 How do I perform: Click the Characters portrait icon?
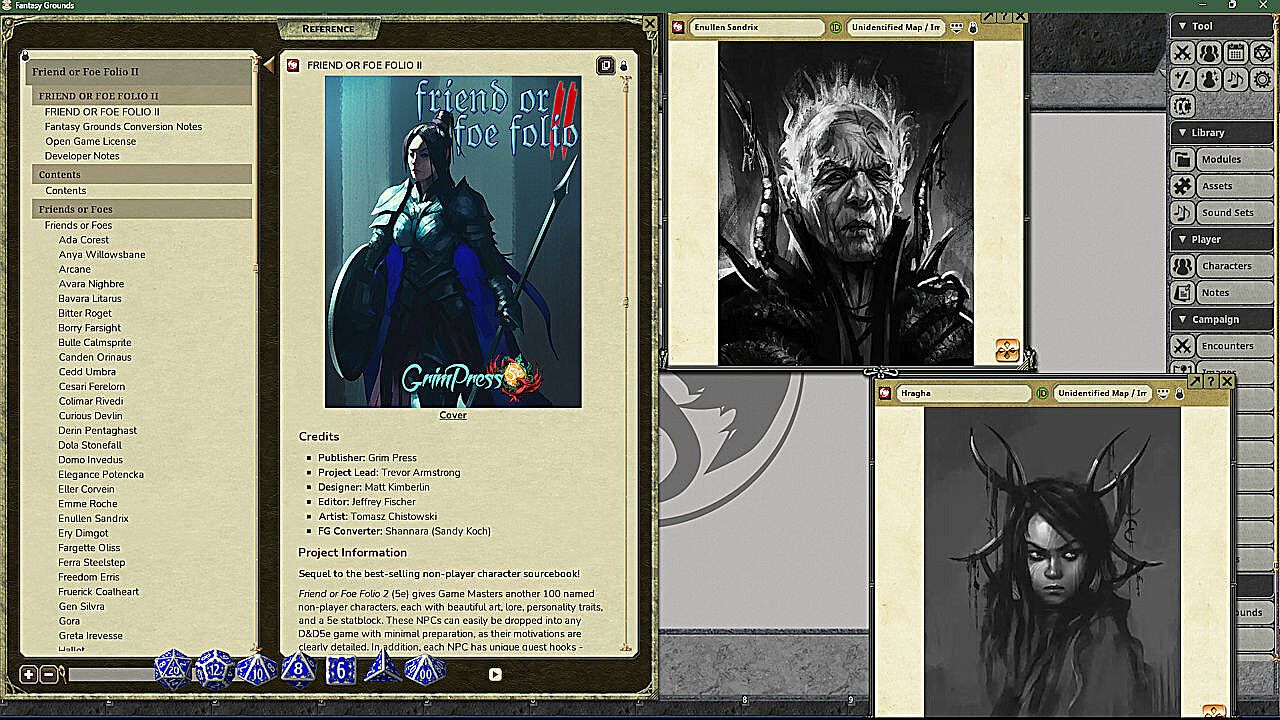click(x=1183, y=266)
